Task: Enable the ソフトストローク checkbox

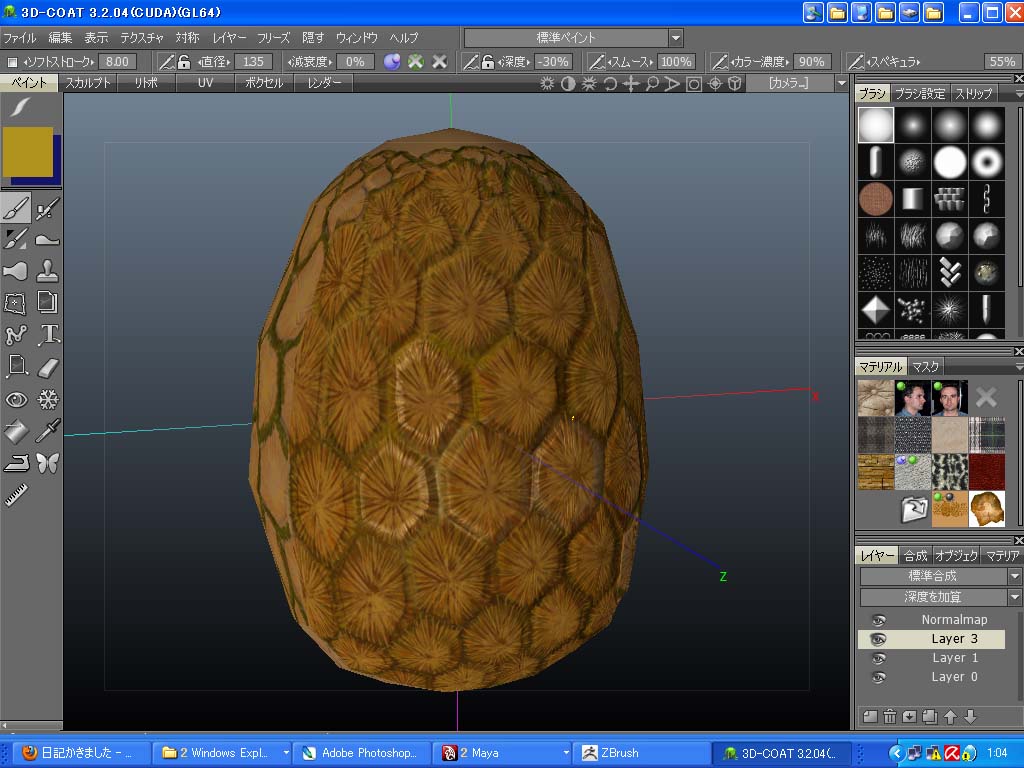Action: click(12, 62)
